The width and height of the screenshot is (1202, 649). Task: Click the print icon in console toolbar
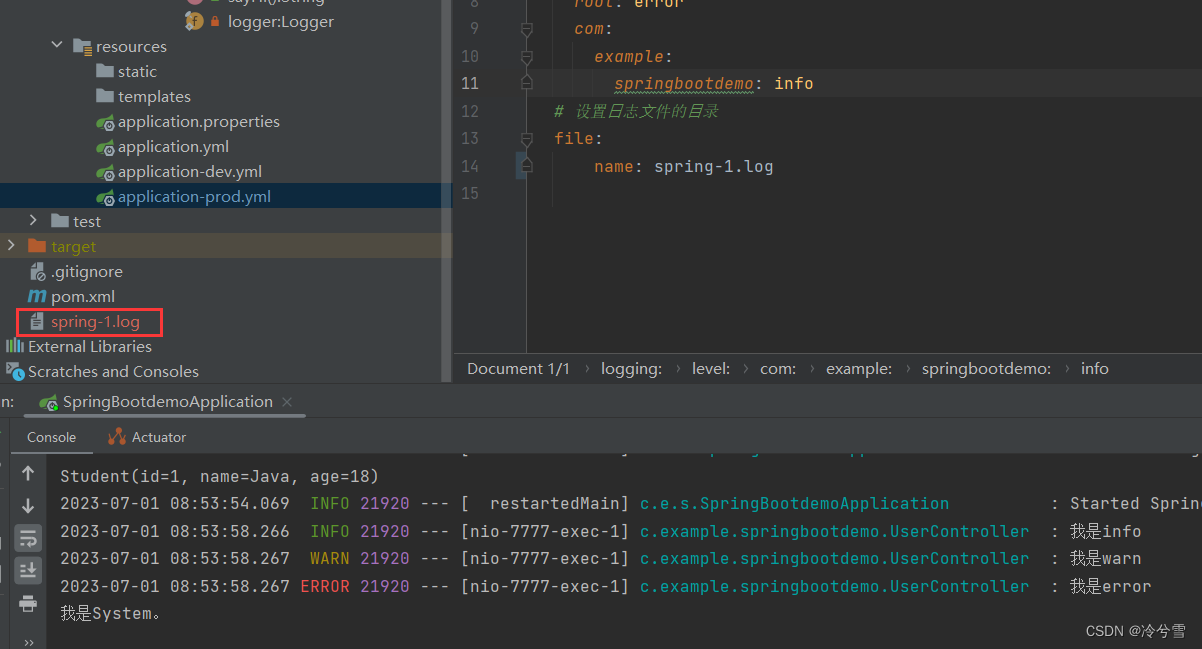(x=28, y=603)
